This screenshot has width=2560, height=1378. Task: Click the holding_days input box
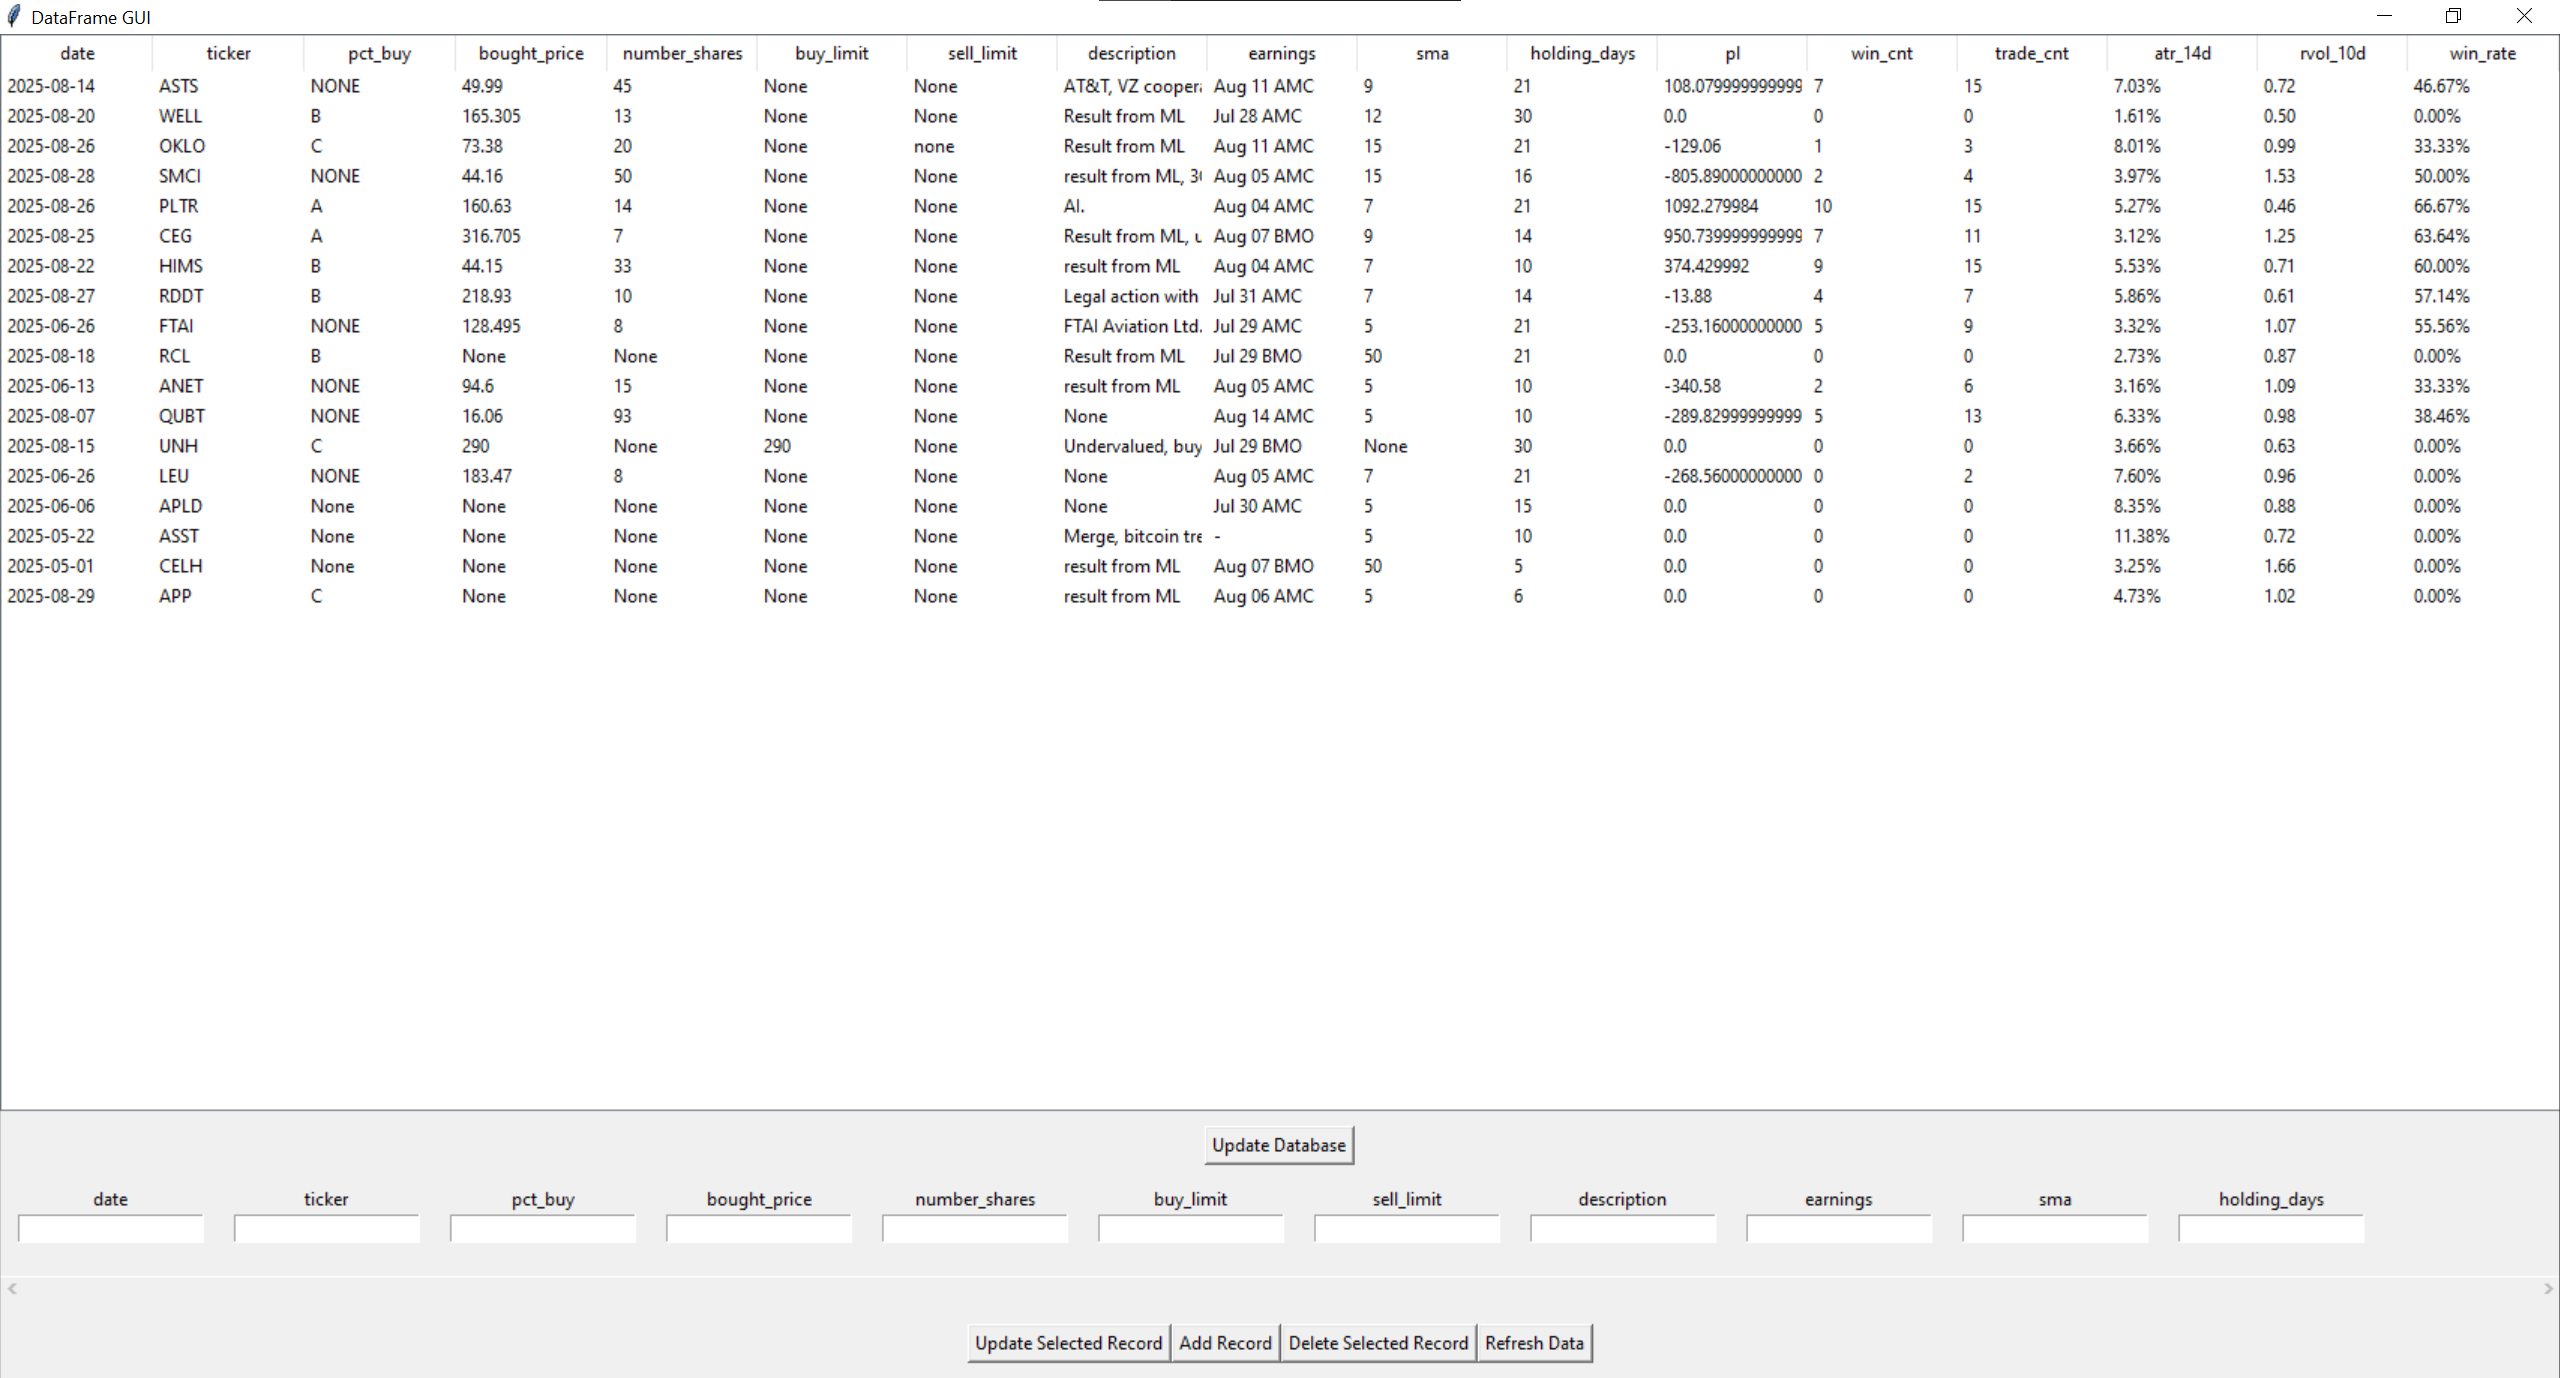coord(2270,1229)
